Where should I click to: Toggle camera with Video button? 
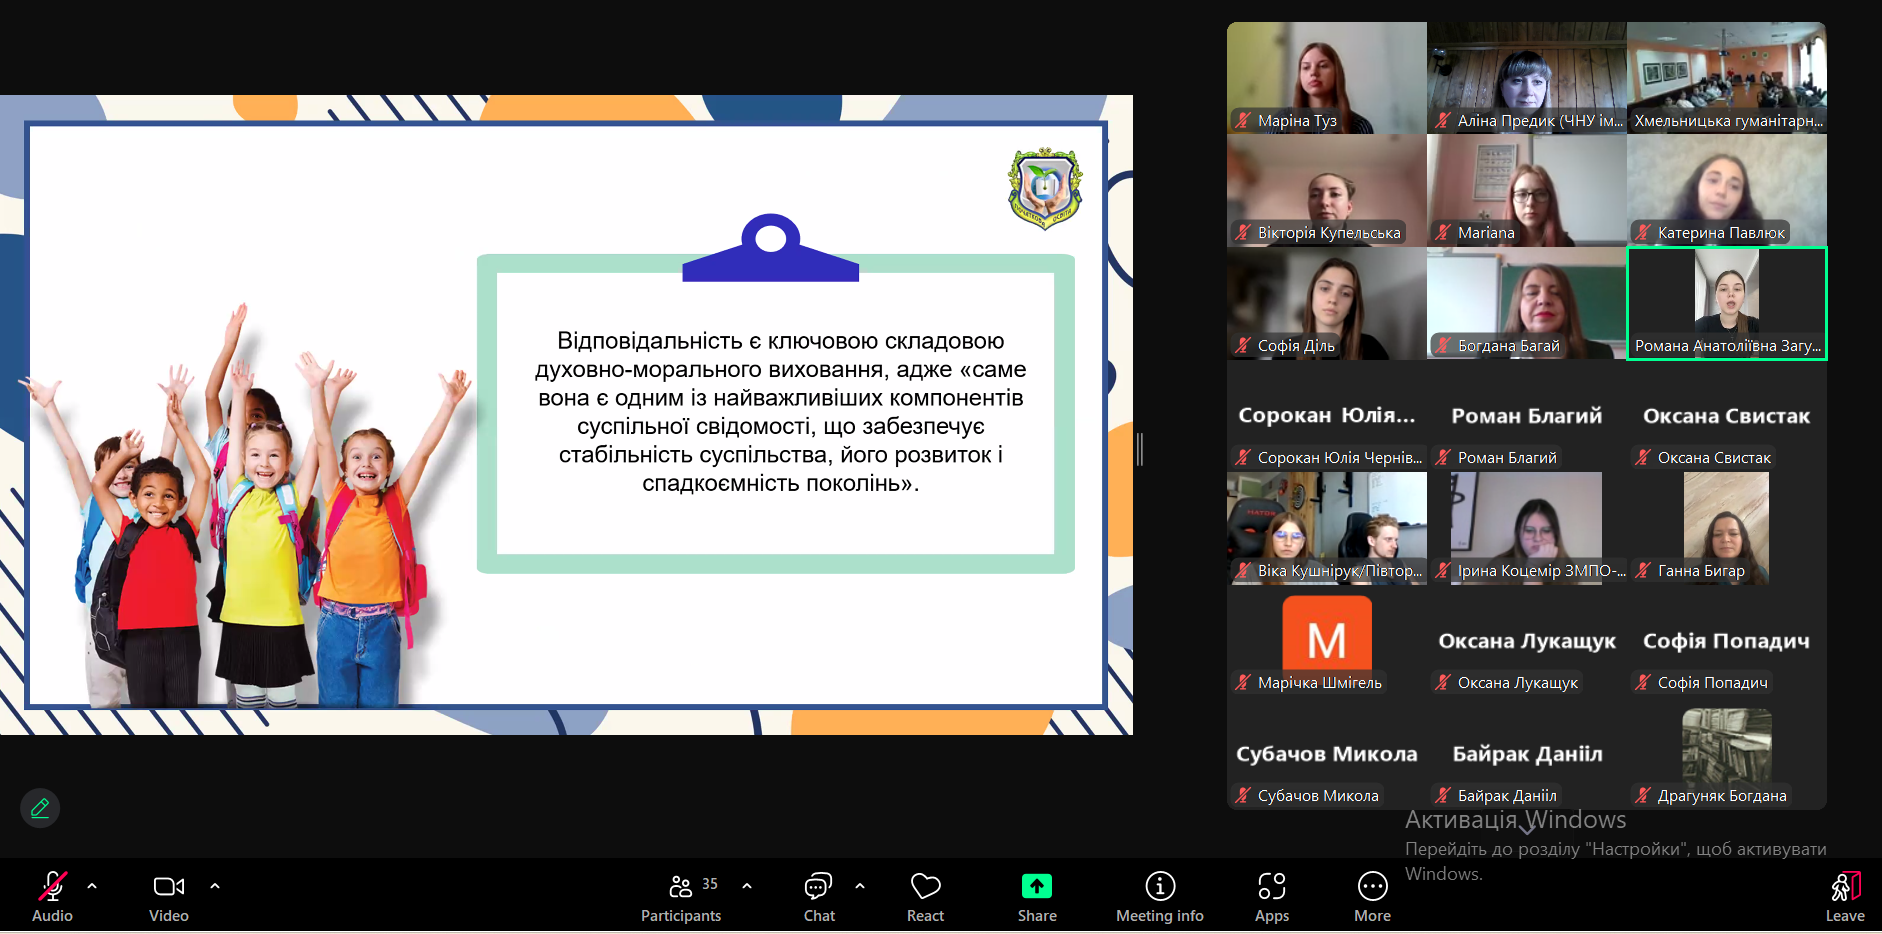[169, 896]
